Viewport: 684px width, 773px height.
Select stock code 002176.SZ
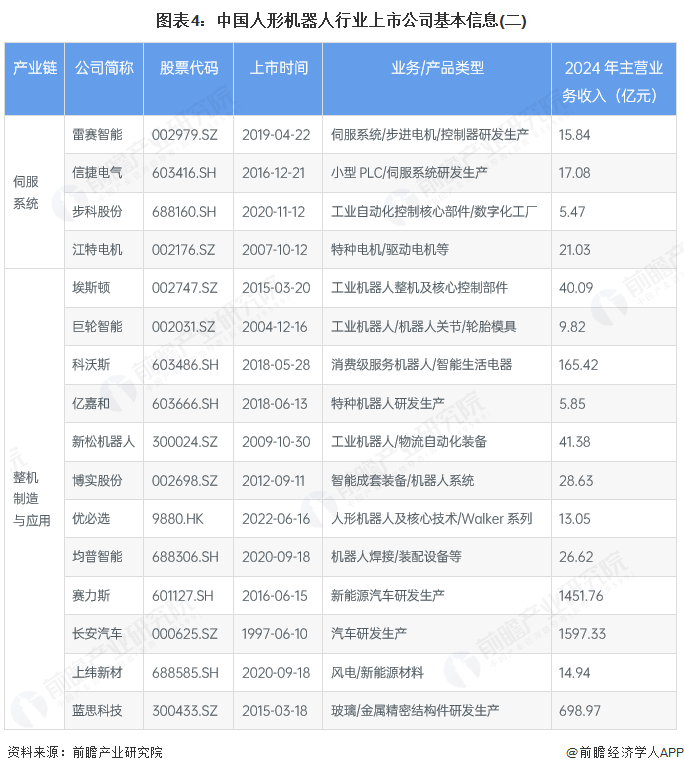click(x=183, y=250)
